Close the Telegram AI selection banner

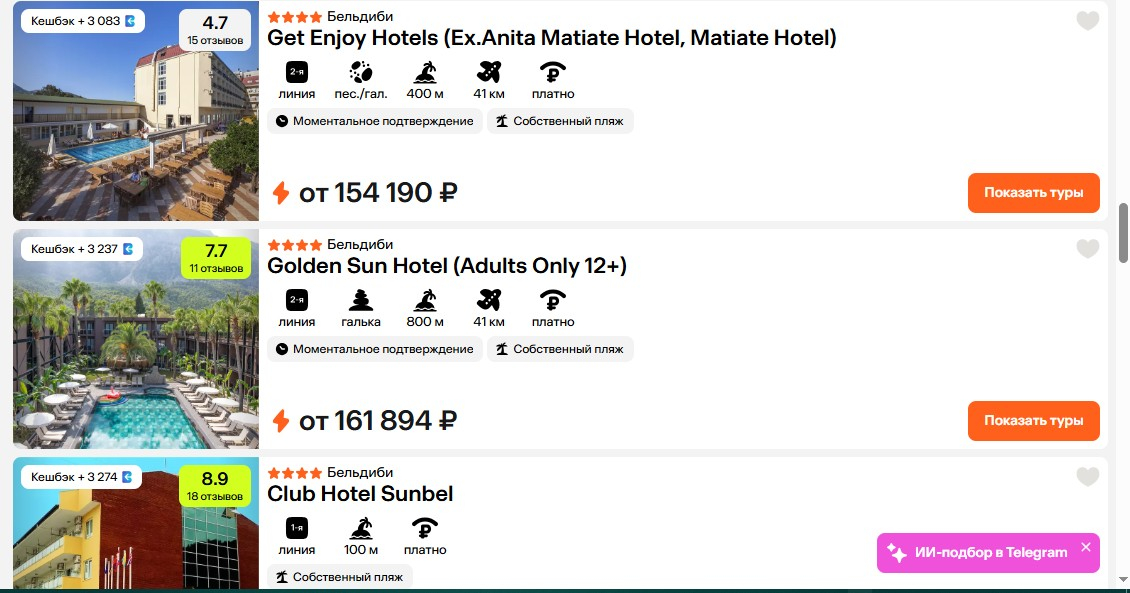point(1085,547)
